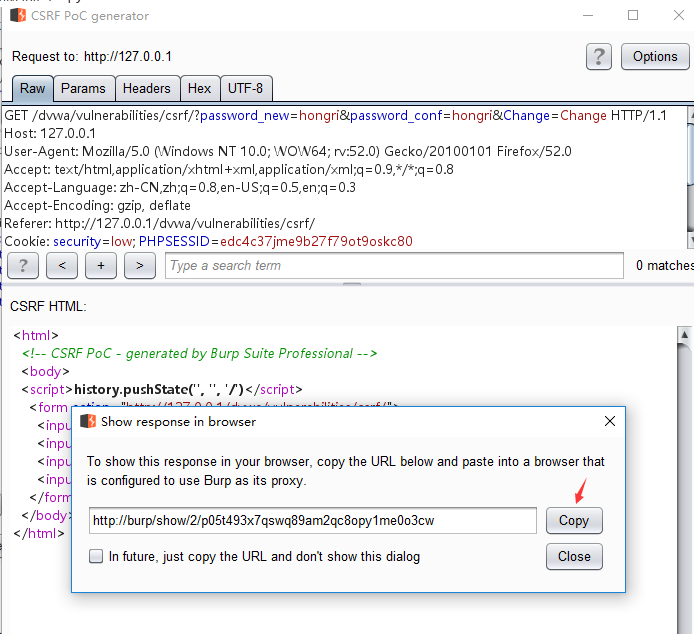
Task: Click the Burp Suite logo in title bar
Action: coord(18,15)
